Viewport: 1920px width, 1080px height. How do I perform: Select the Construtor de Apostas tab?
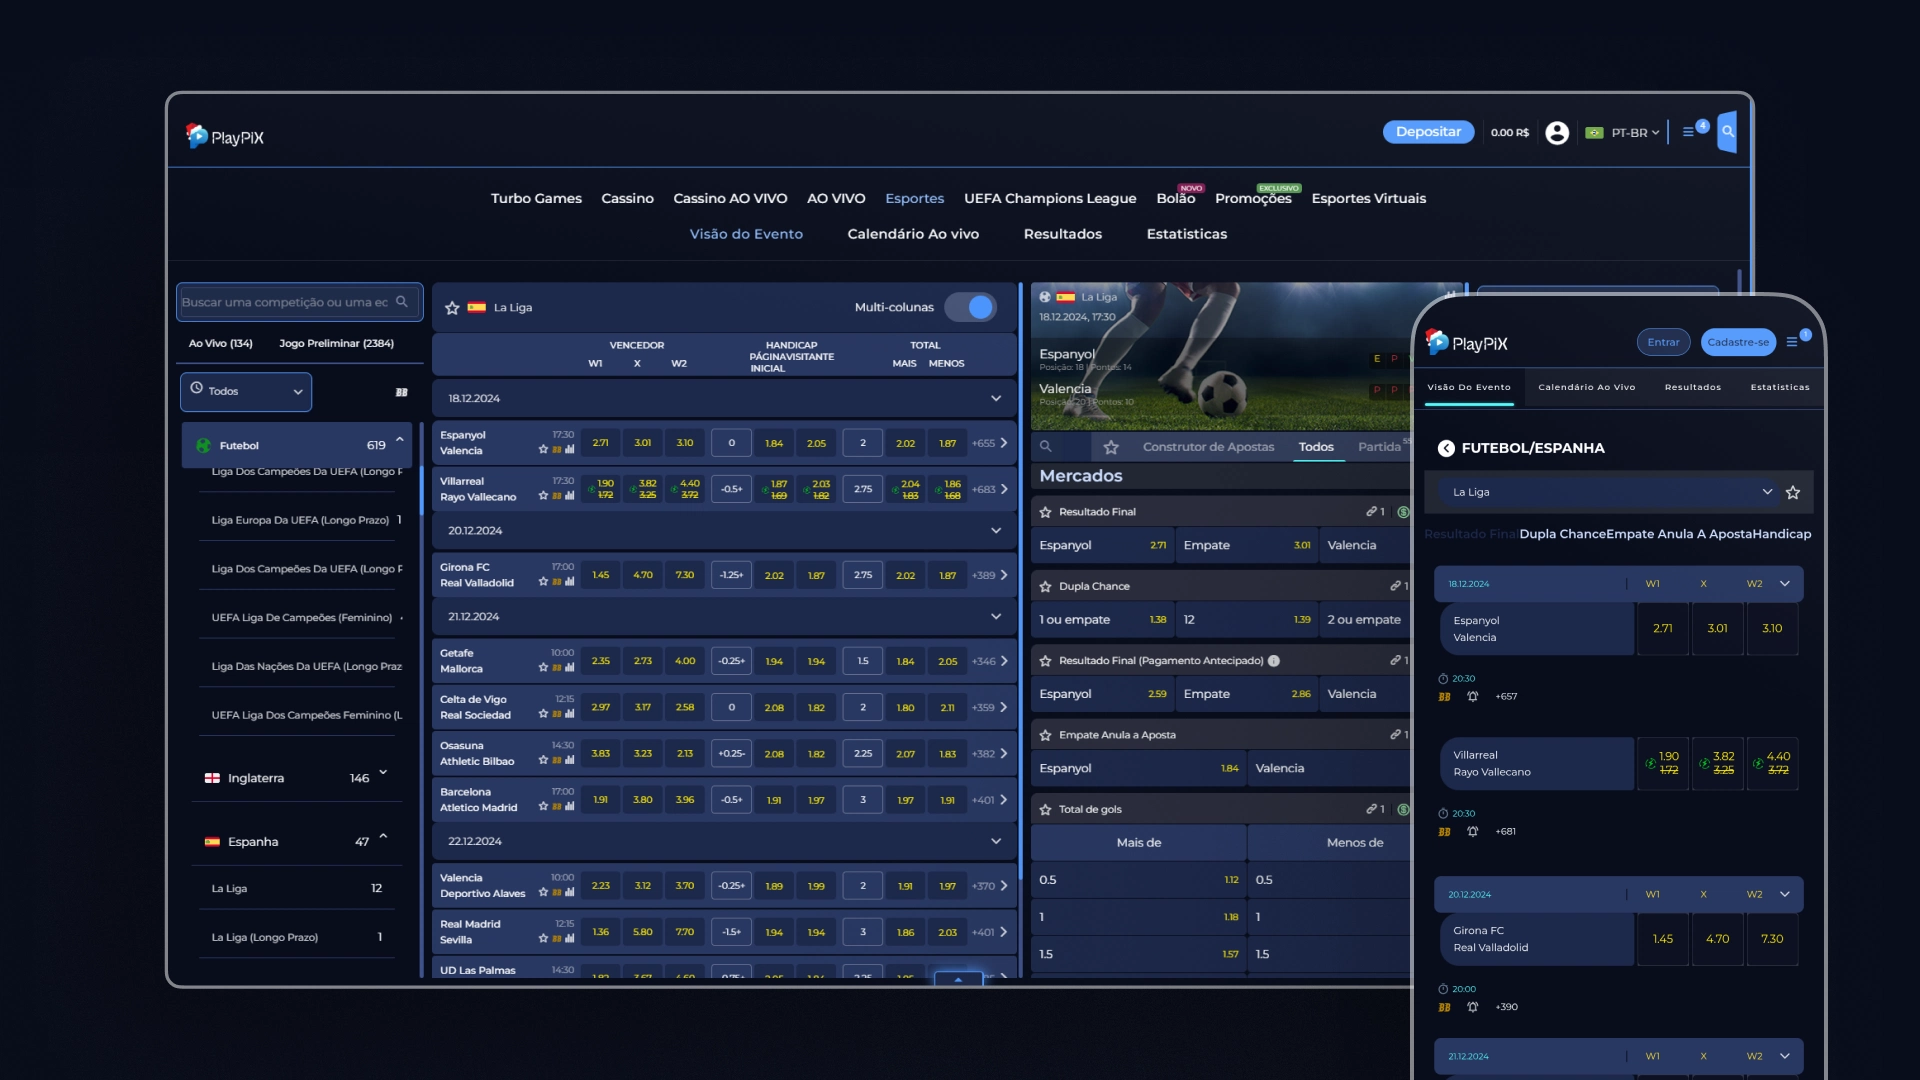click(x=1208, y=447)
